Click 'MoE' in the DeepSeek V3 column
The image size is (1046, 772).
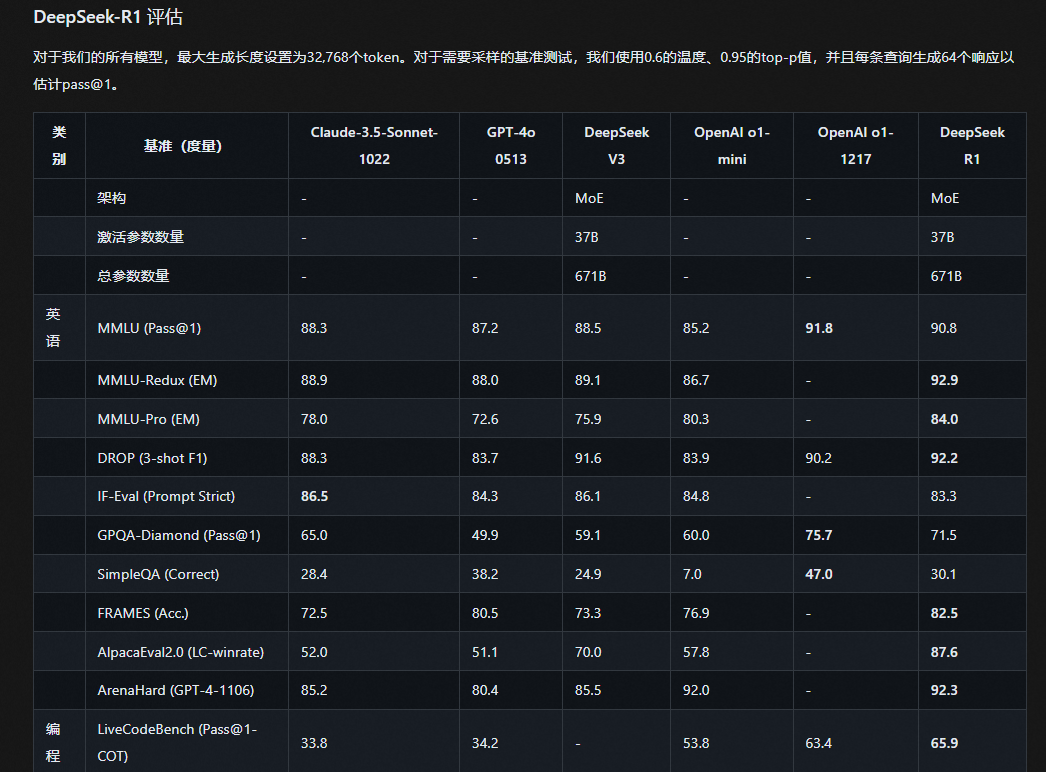pyautogui.click(x=589, y=198)
